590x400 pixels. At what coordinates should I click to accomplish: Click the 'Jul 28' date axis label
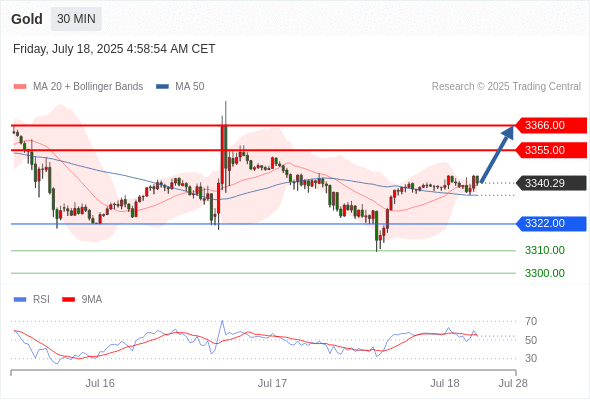point(513,383)
